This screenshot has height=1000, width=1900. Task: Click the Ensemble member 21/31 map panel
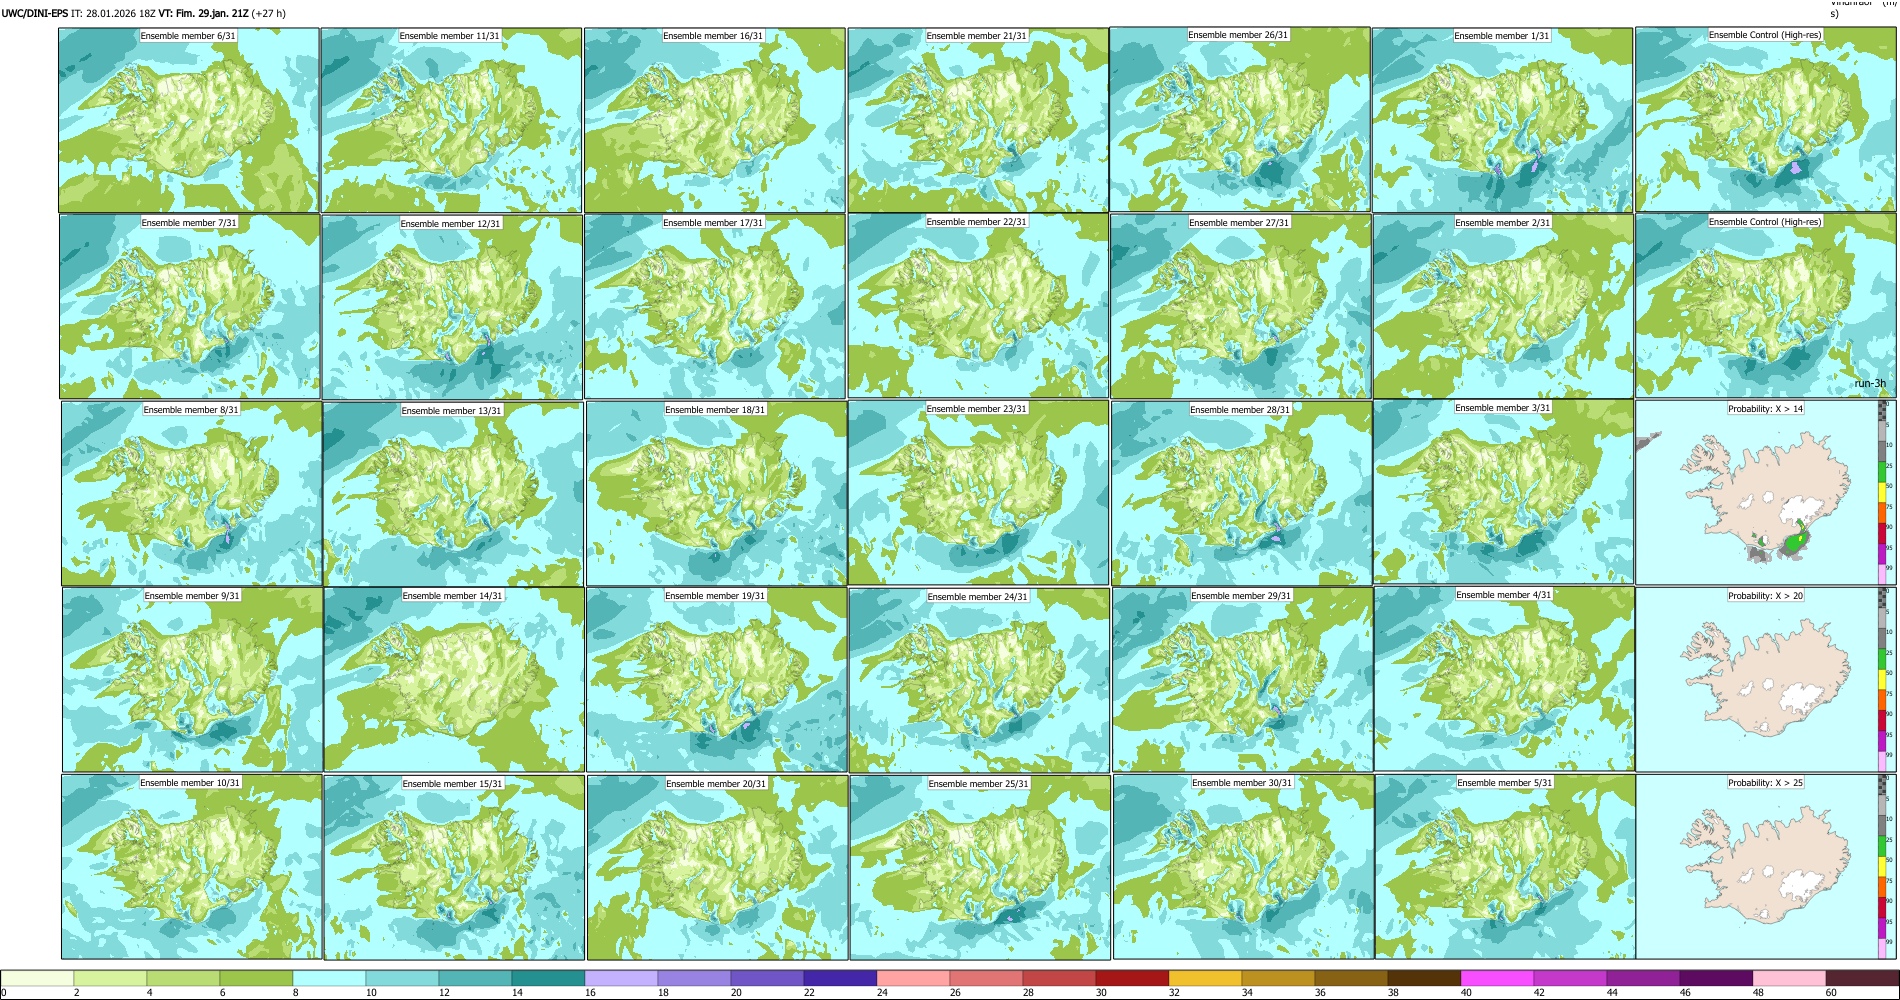coord(978,120)
